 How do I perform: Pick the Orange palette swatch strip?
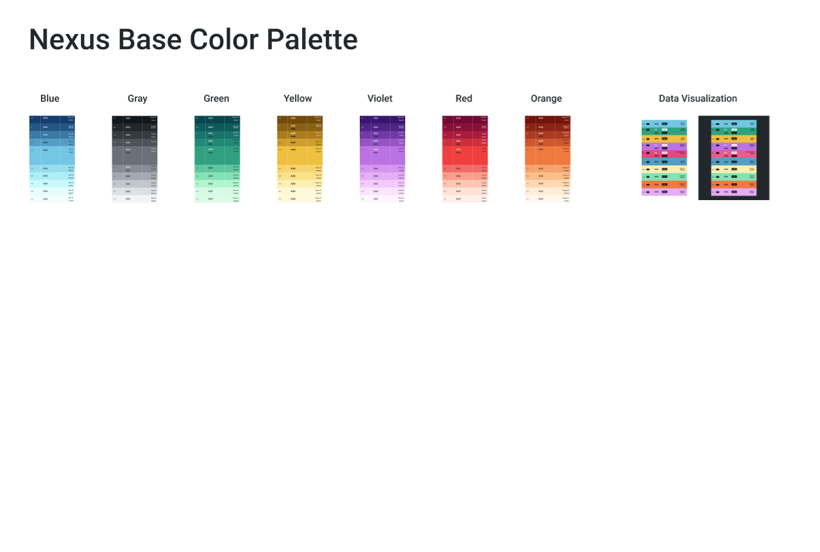[547, 160]
